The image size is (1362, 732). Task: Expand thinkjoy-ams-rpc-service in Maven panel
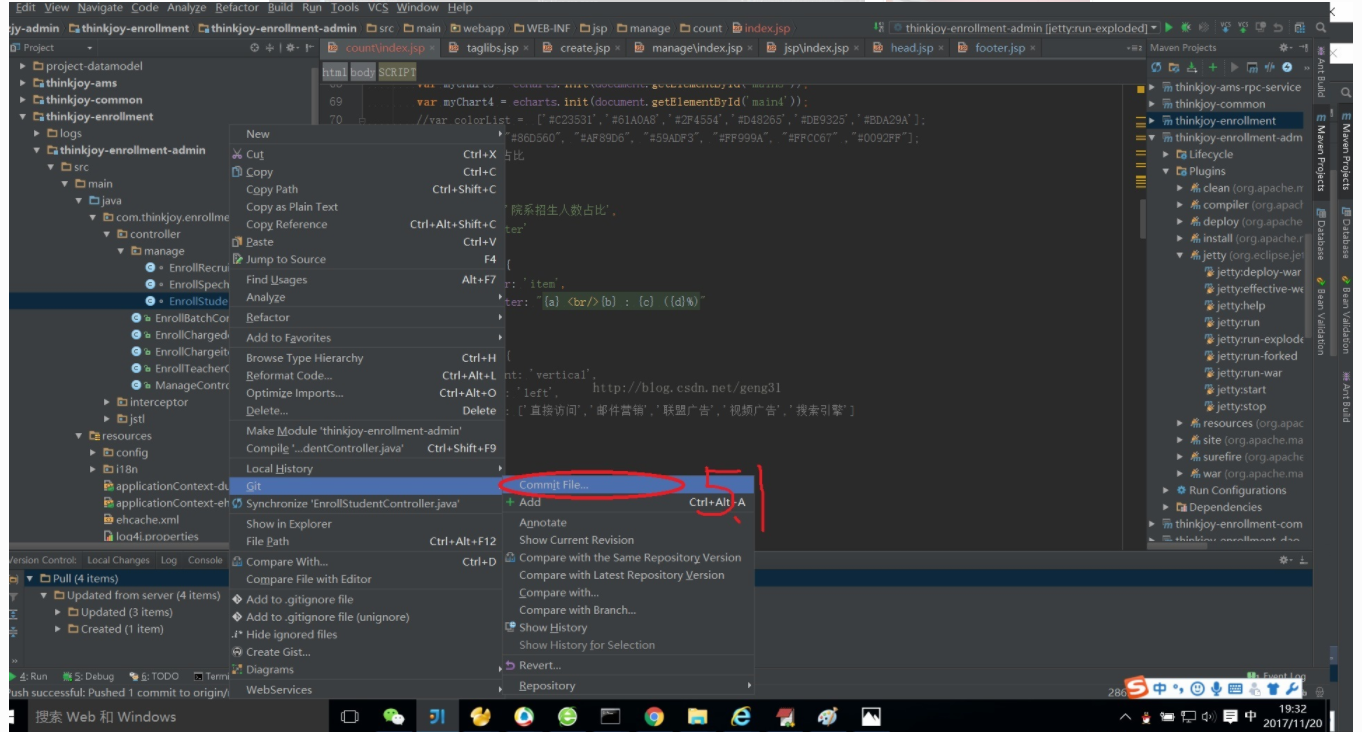coord(1152,87)
